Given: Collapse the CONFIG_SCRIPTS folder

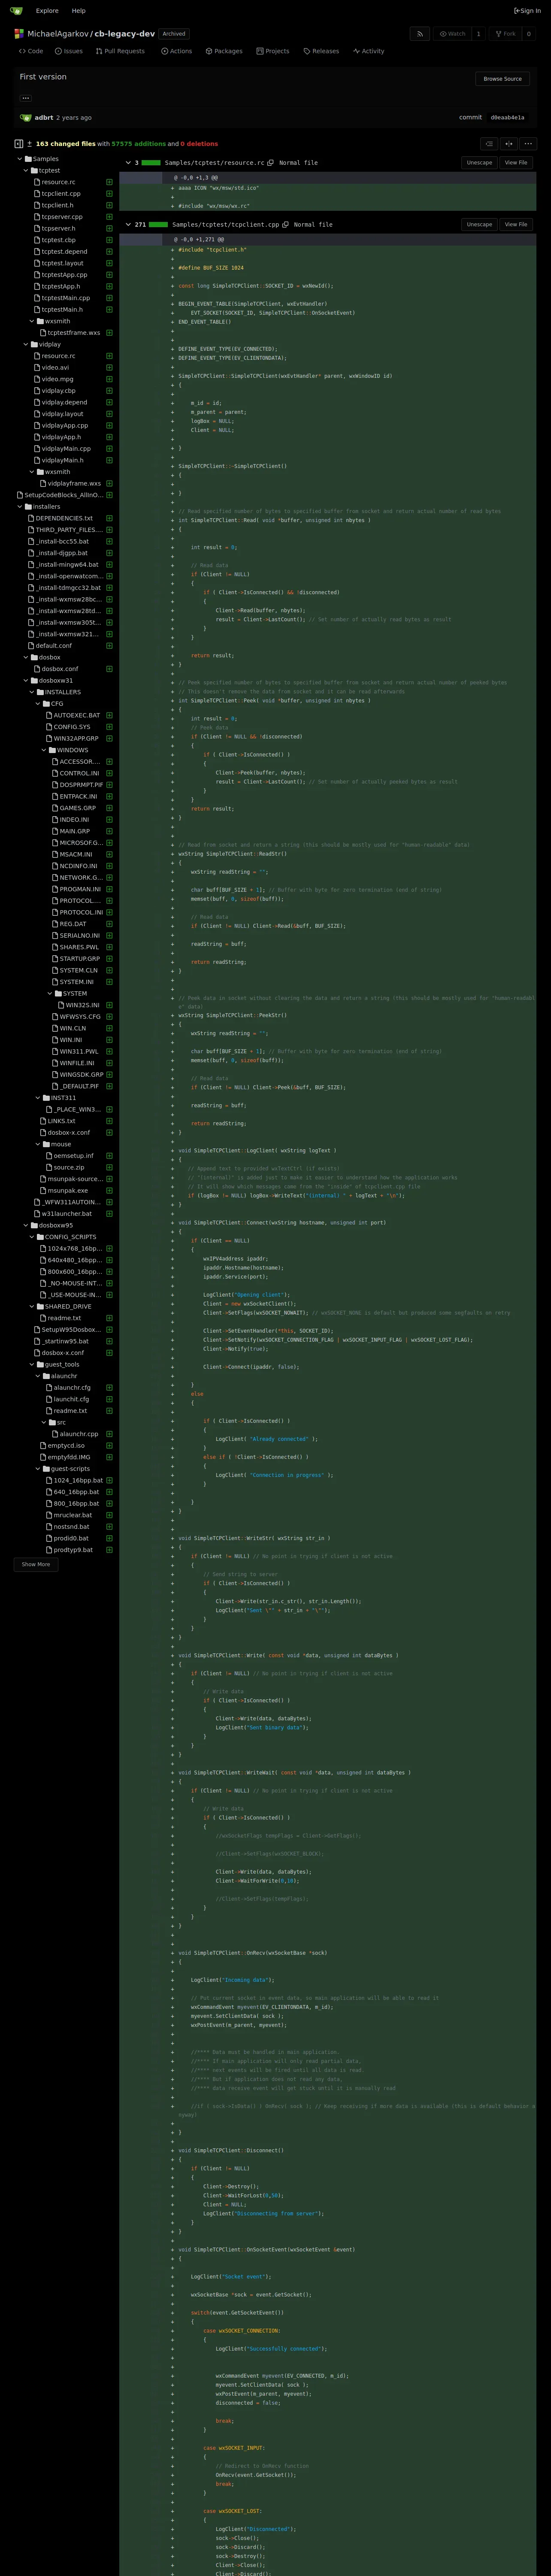Looking at the screenshot, I should tap(32, 1237).
